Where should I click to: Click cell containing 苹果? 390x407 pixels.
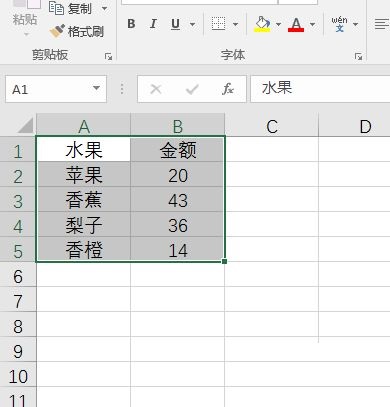[x=83, y=175]
